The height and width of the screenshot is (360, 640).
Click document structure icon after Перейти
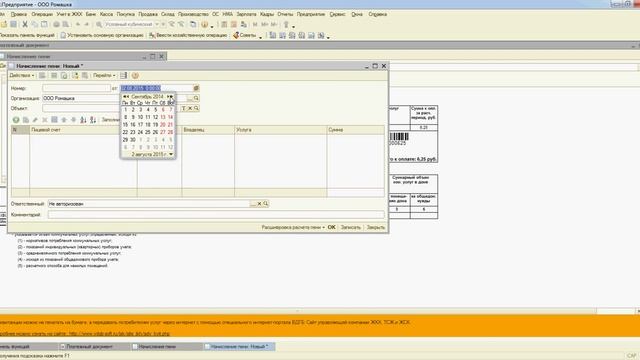click(124, 76)
